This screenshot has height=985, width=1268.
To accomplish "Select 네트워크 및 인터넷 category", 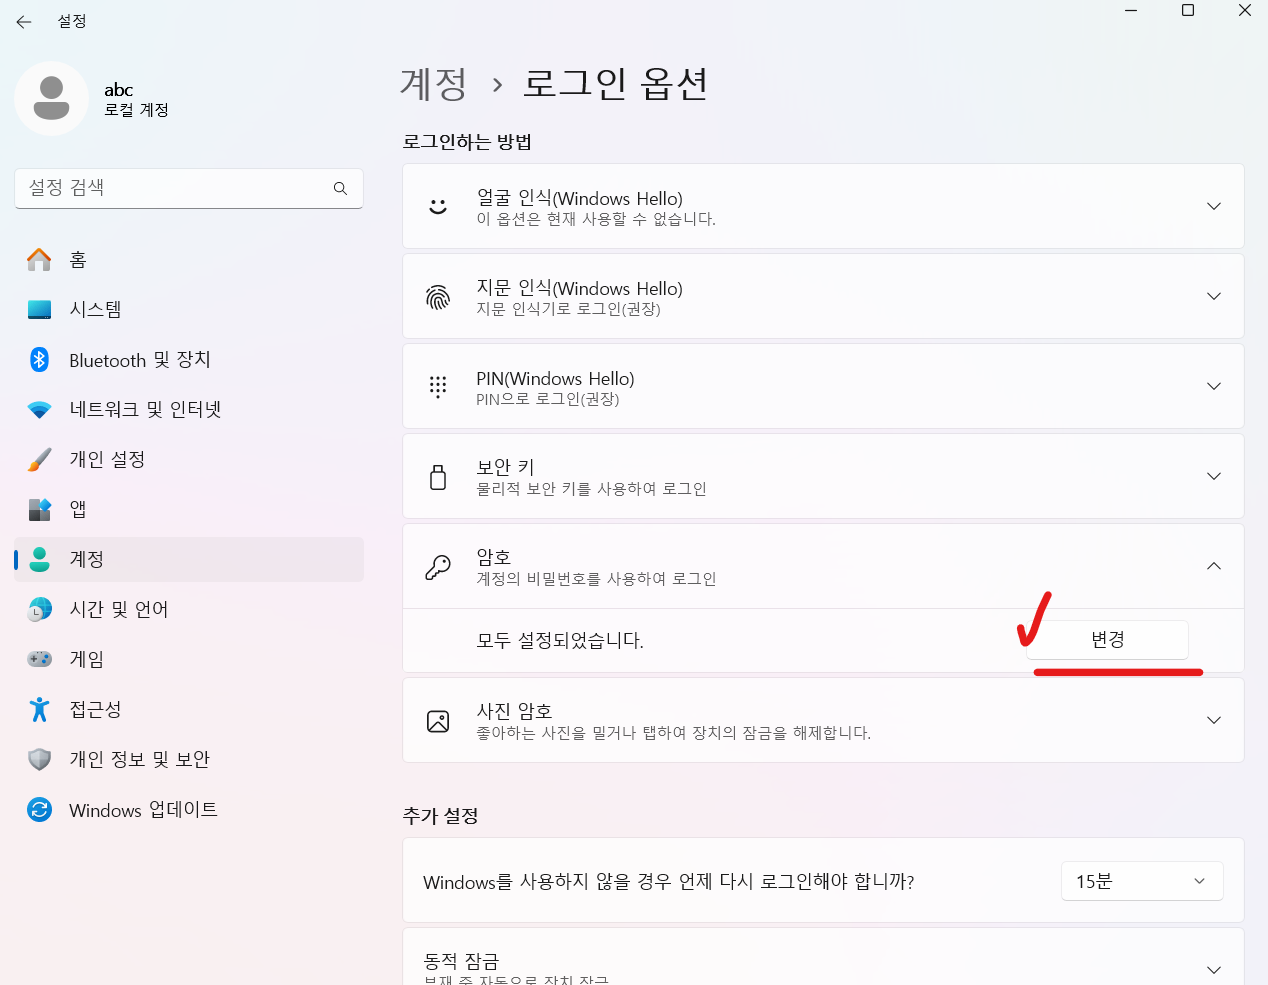I will tap(189, 410).
